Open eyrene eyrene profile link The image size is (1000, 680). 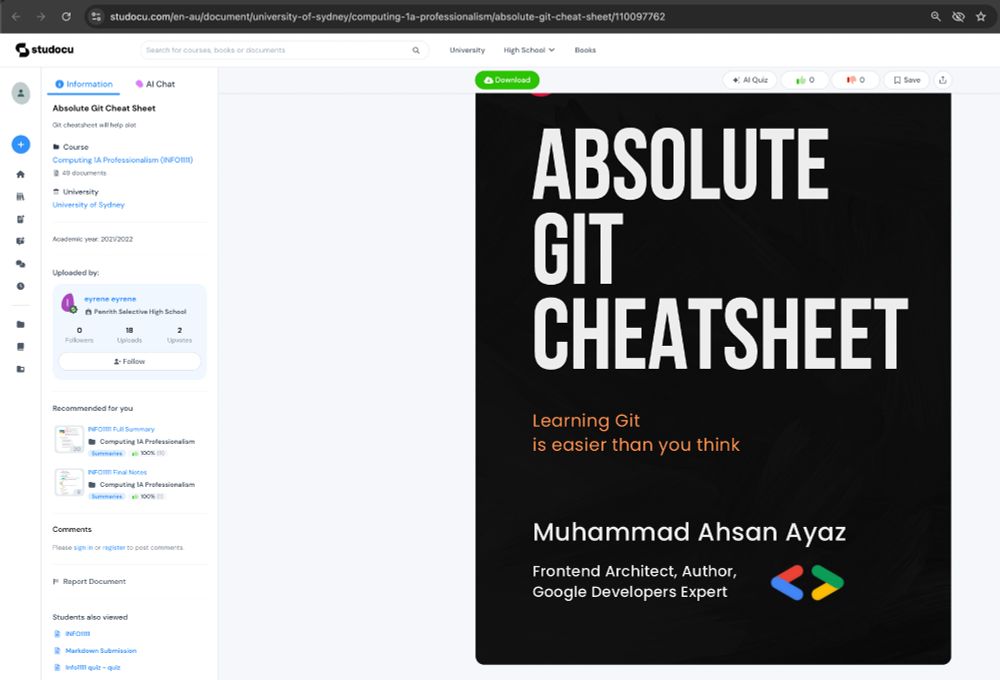click(110, 299)
